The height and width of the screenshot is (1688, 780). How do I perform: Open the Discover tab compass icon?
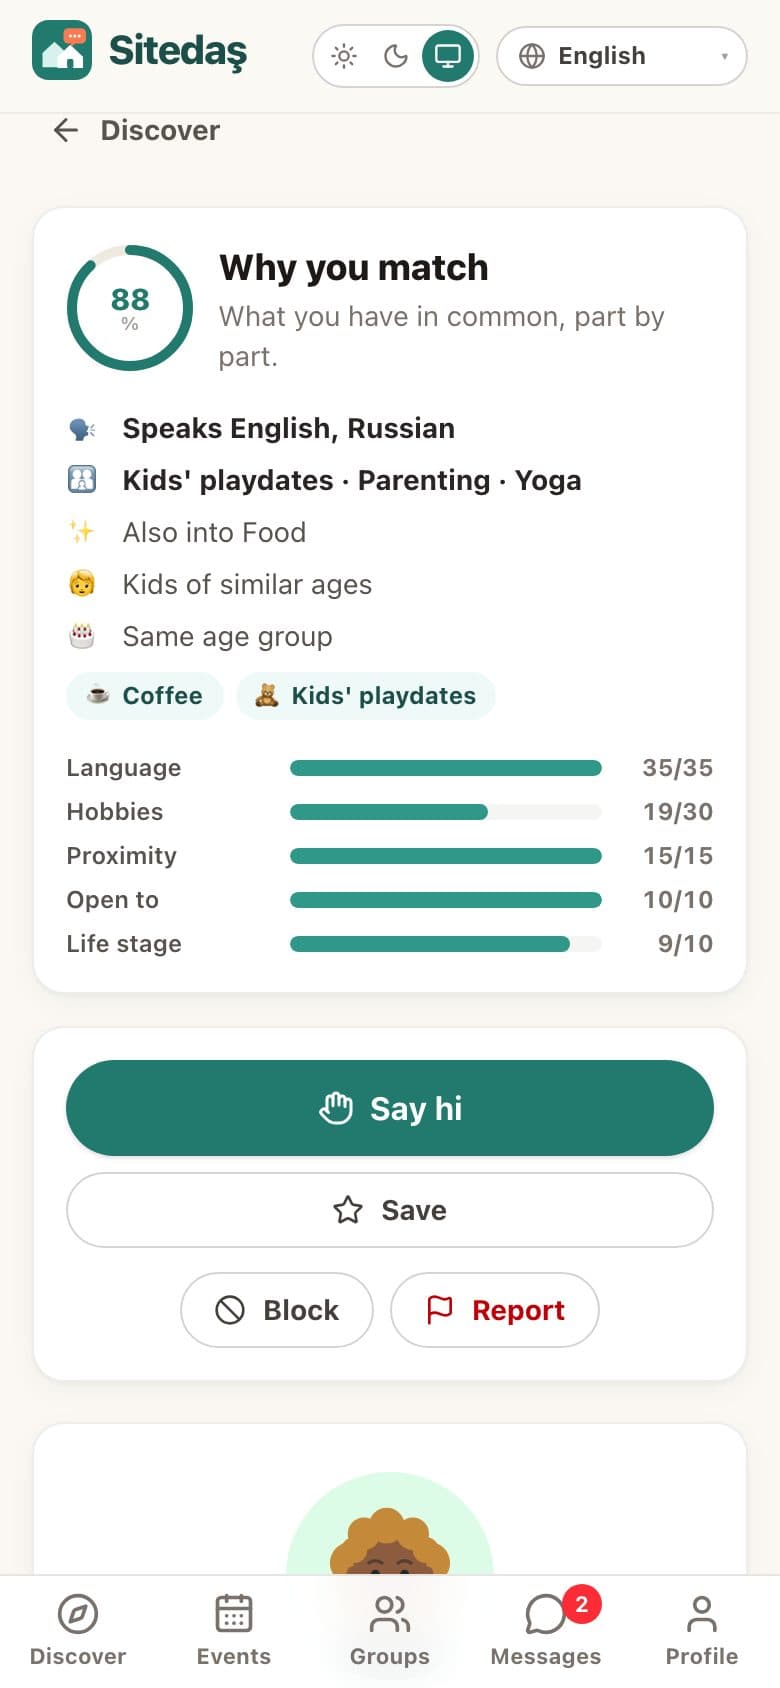[x=78, y=1613]
